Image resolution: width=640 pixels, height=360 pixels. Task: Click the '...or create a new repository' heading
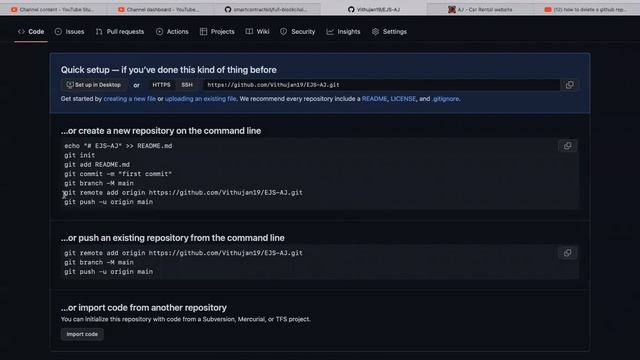tap(161, 131)
